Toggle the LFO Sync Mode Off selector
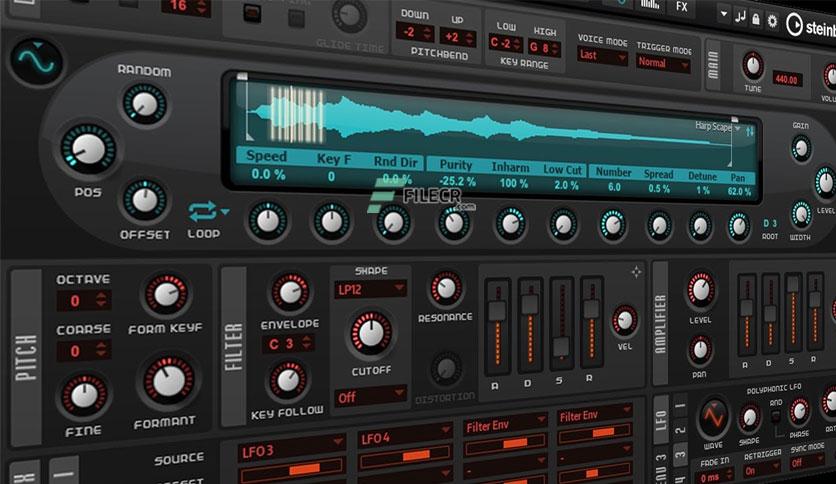 pyautogui.click(x=808, y=463)
